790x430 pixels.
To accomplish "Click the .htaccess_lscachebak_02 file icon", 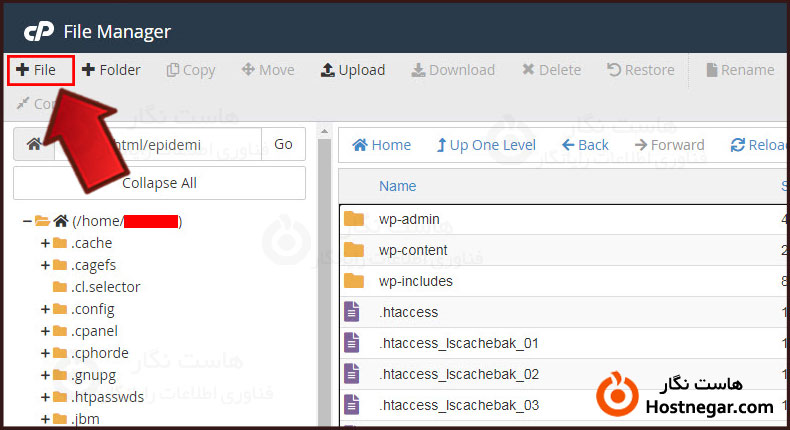I will click(352, 374).
